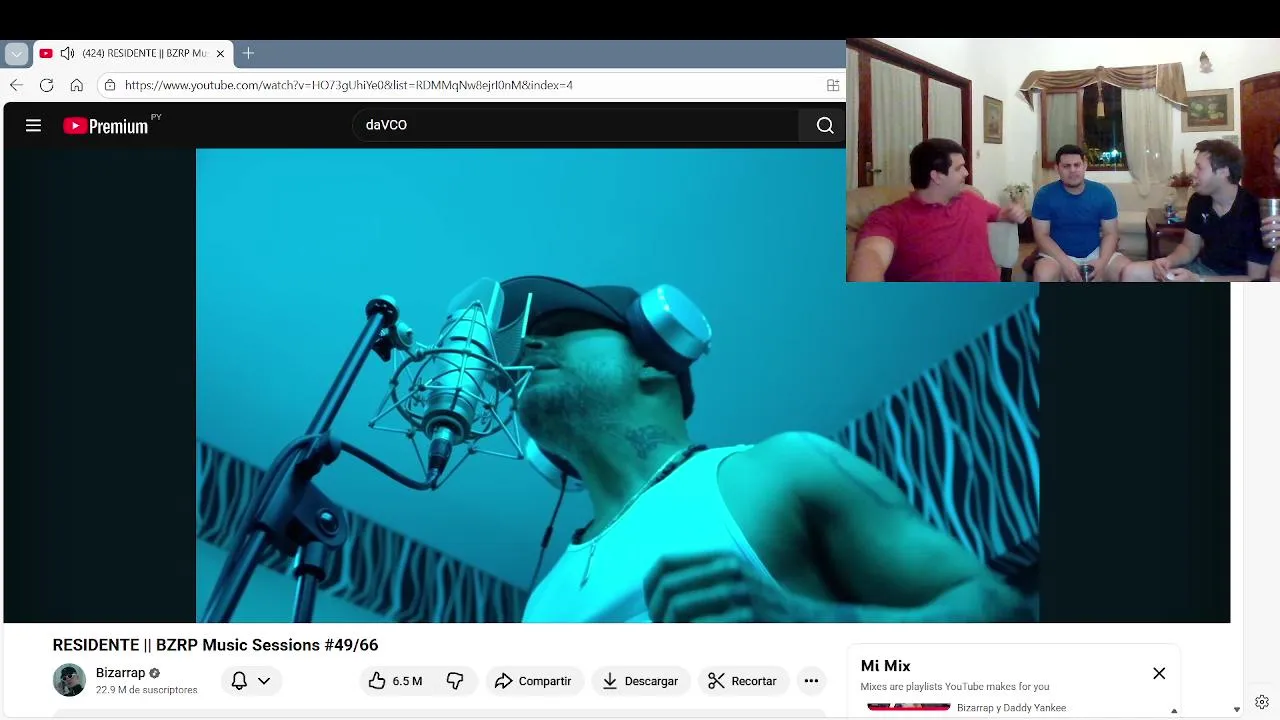Mute the tab using speaker icon
The width and height of the screenshot is (1280, 720).
click(x=67, y=53)
